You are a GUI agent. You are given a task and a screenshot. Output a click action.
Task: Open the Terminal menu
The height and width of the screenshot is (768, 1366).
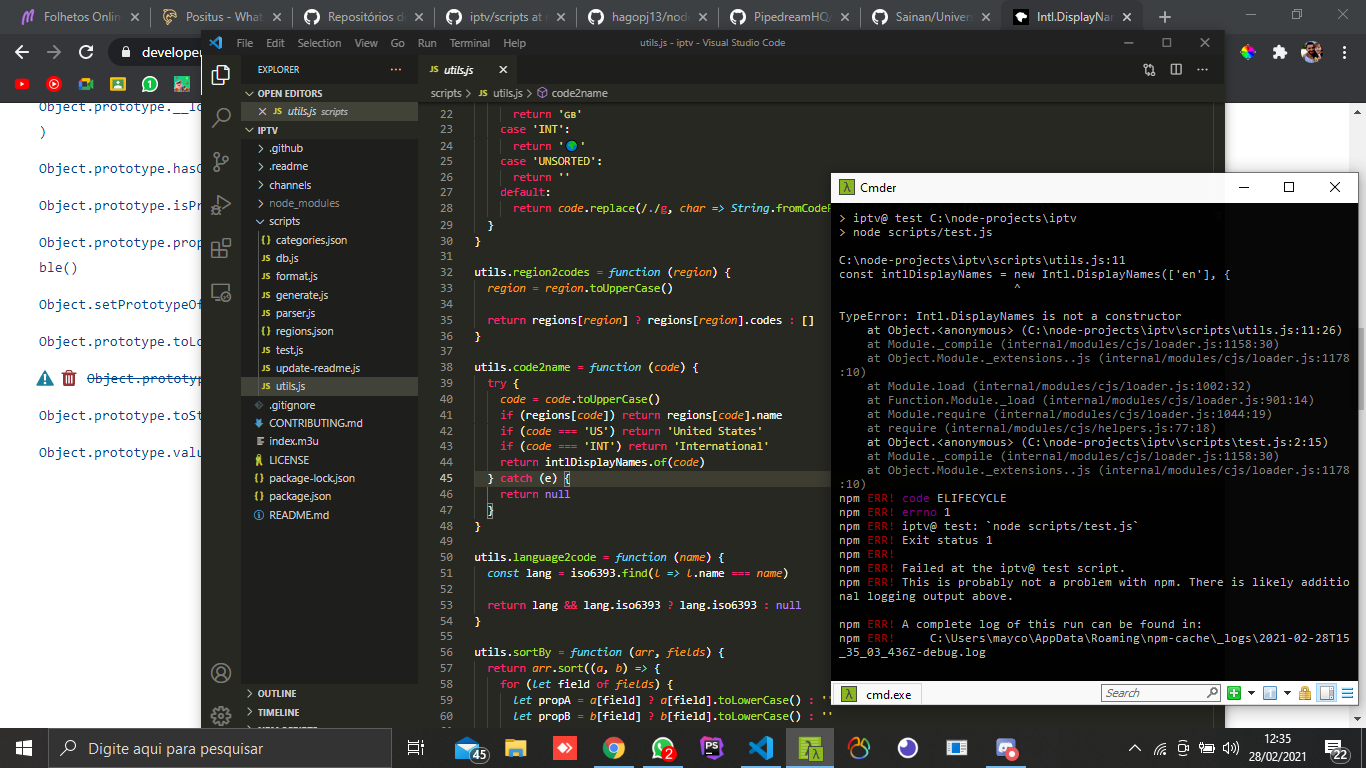pos(469,43)
